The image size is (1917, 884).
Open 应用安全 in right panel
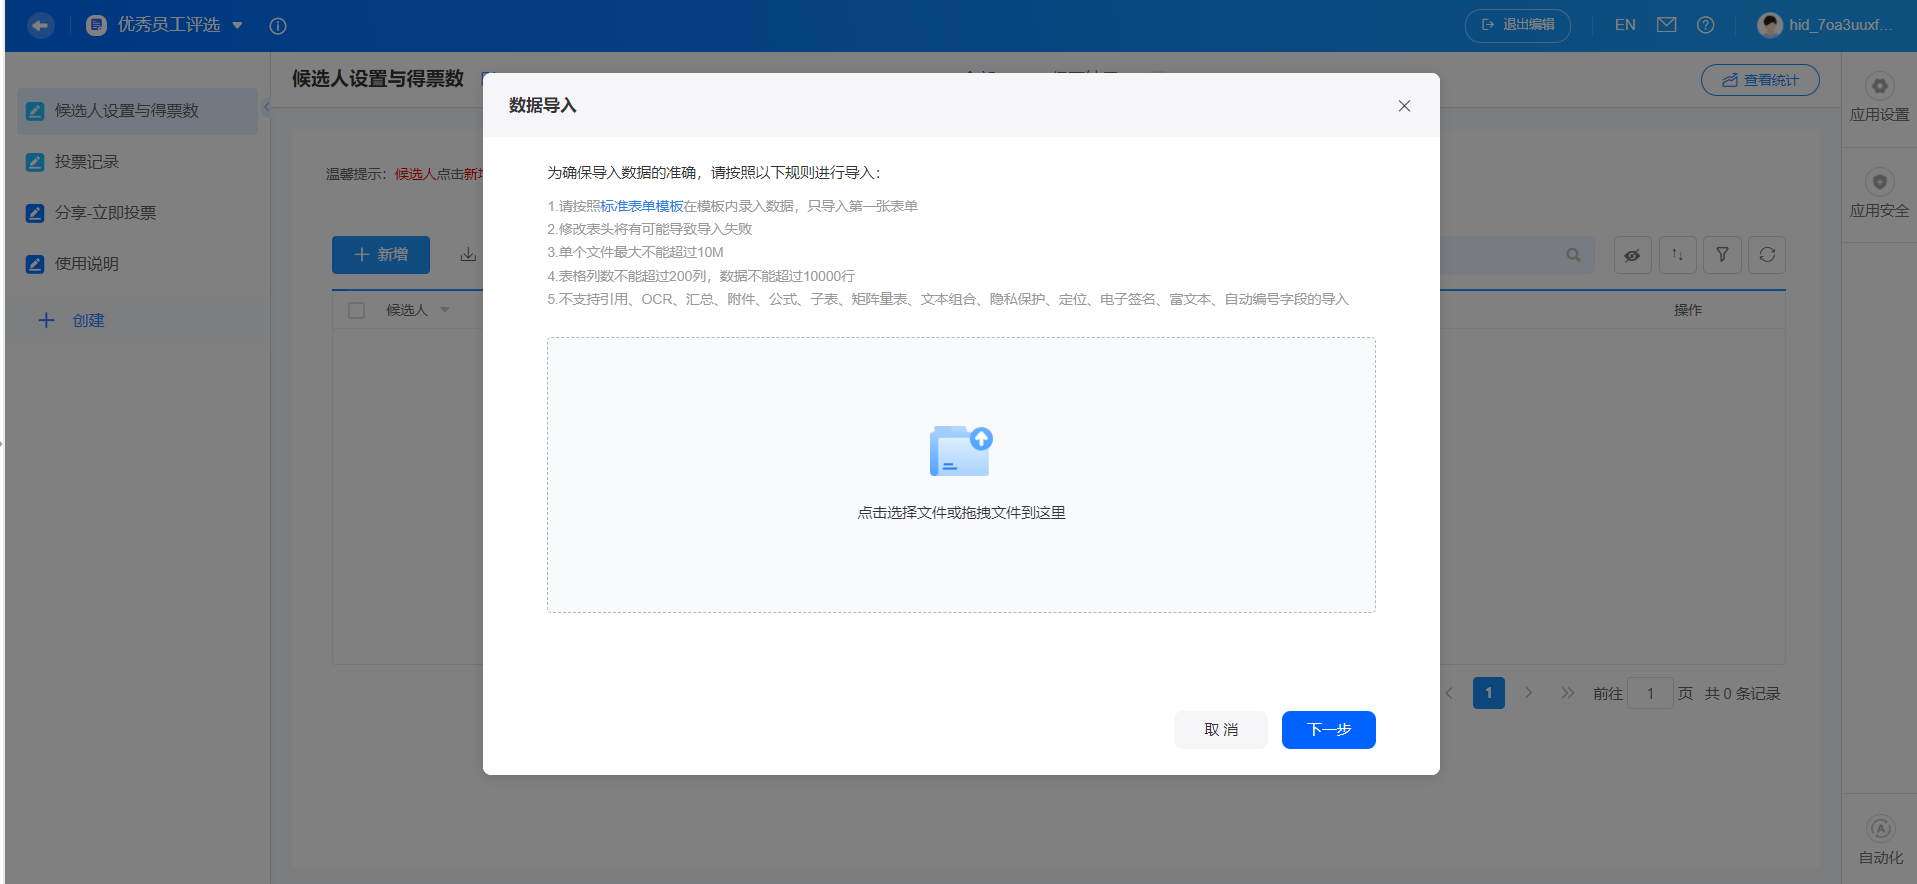[1879, 196]
